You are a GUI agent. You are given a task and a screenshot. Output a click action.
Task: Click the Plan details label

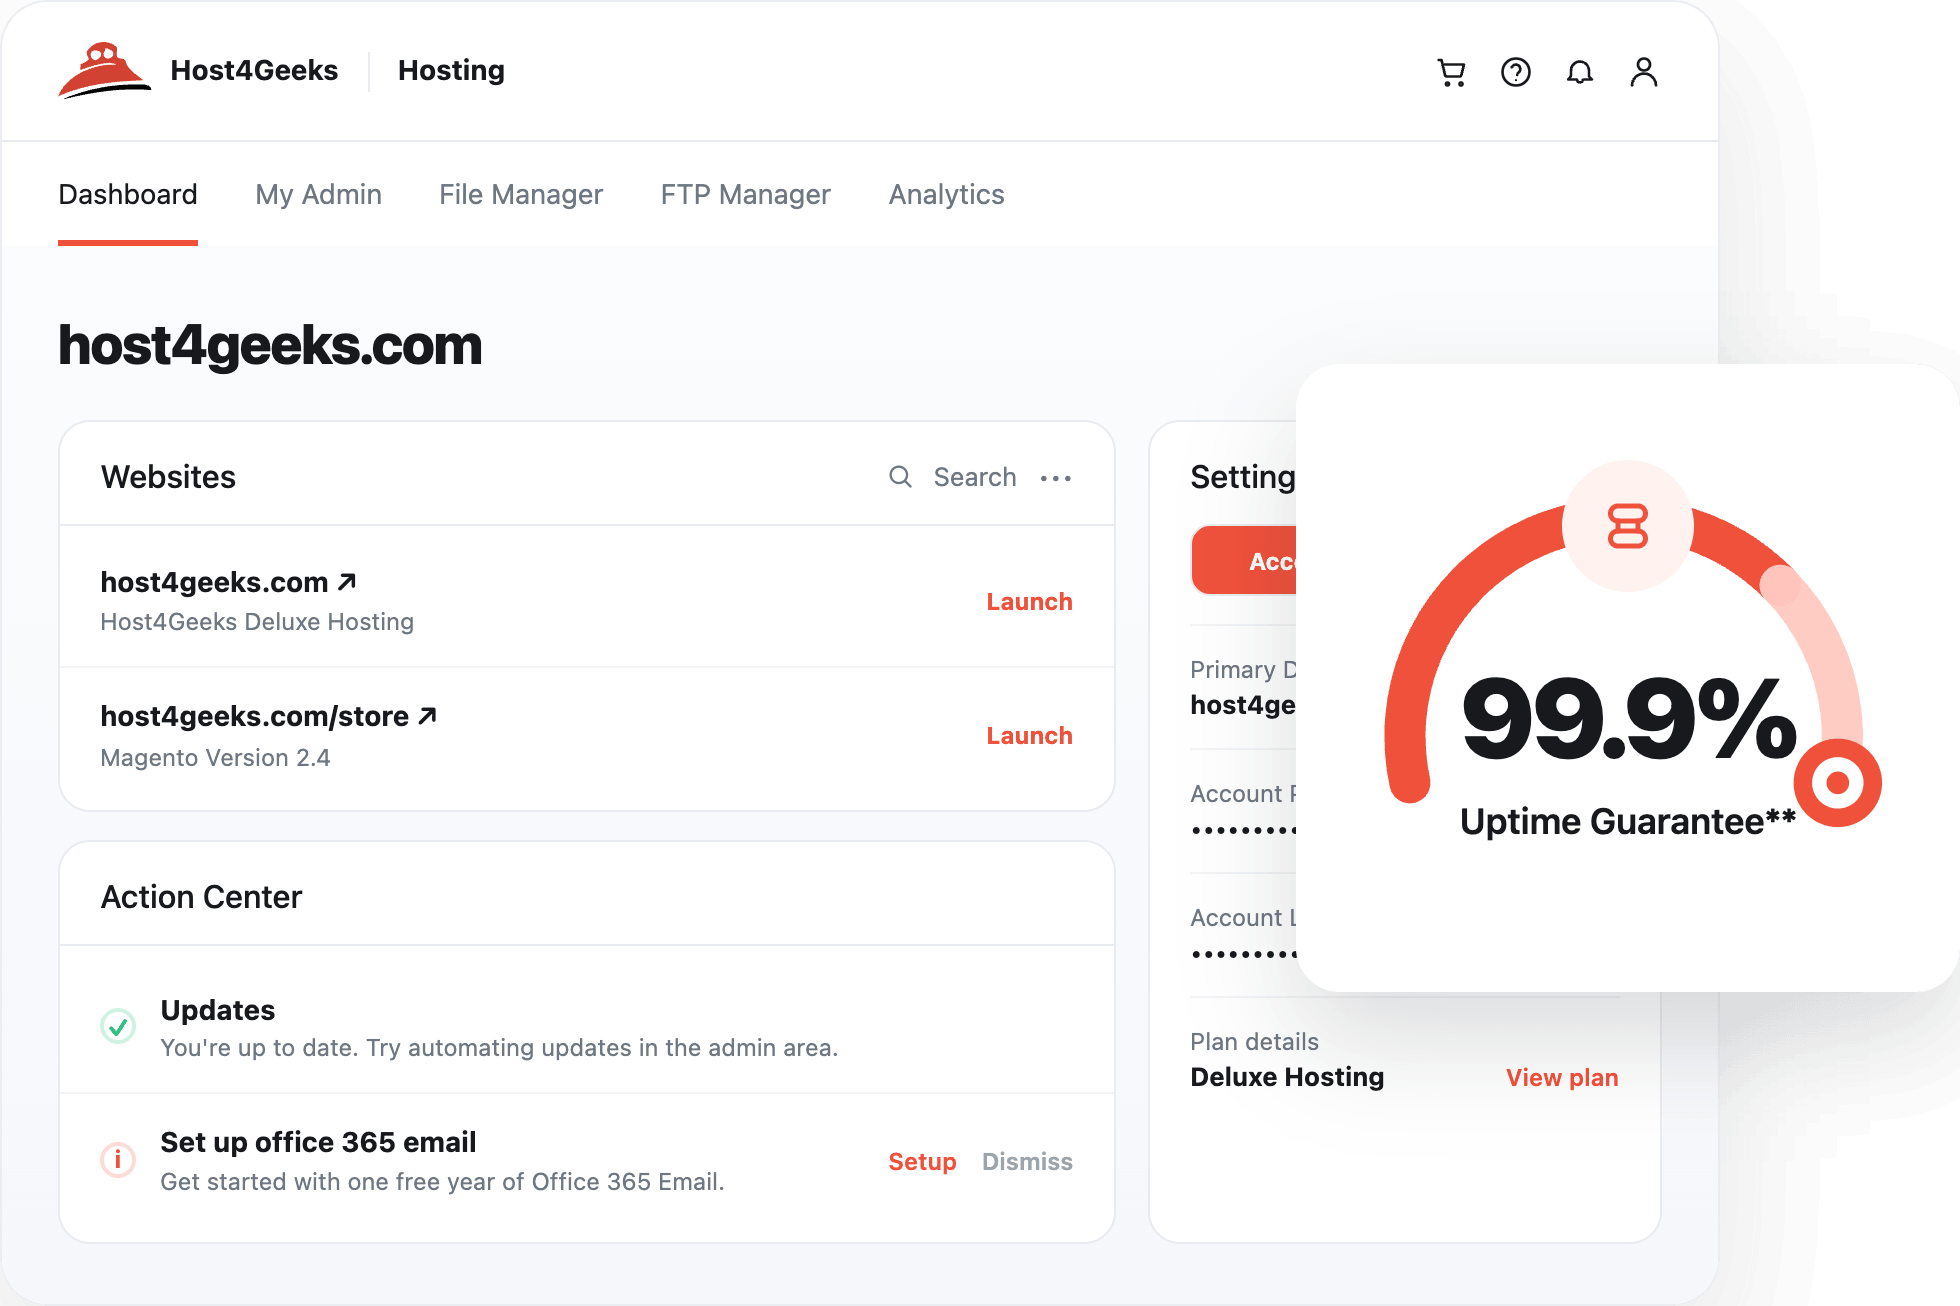[1254, 1042]
